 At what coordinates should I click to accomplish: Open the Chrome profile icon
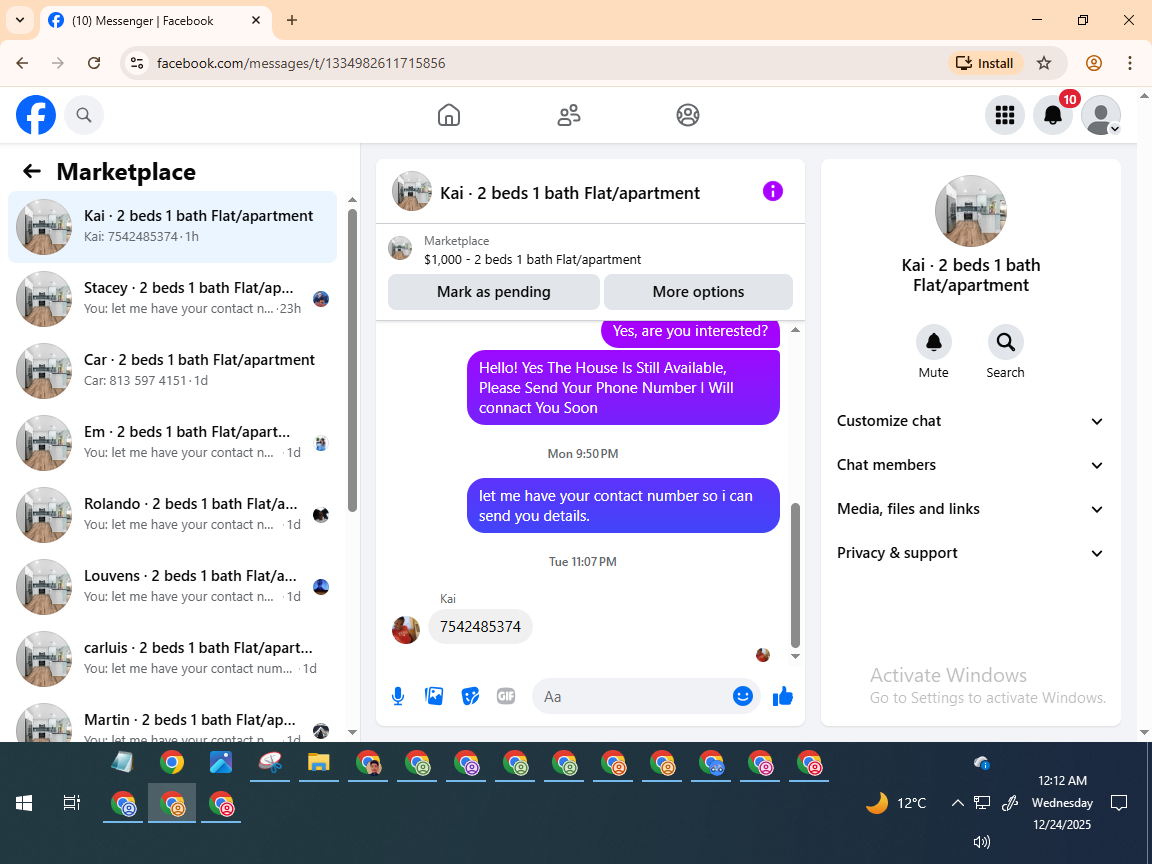(1094, 63)
